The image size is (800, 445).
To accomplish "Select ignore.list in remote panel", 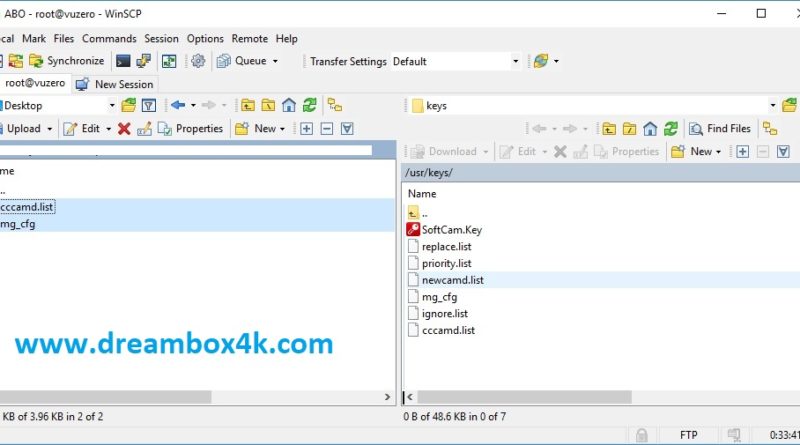I will 444,314.
